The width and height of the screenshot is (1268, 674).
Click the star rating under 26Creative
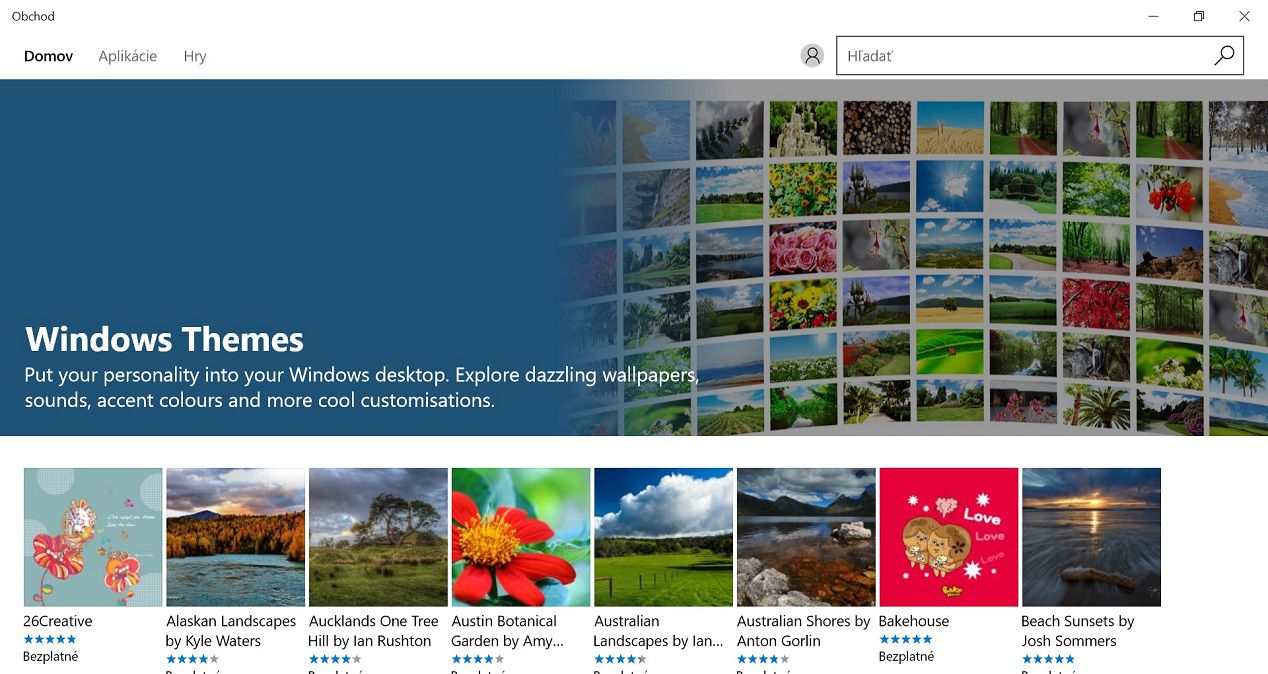coord(50,640)
